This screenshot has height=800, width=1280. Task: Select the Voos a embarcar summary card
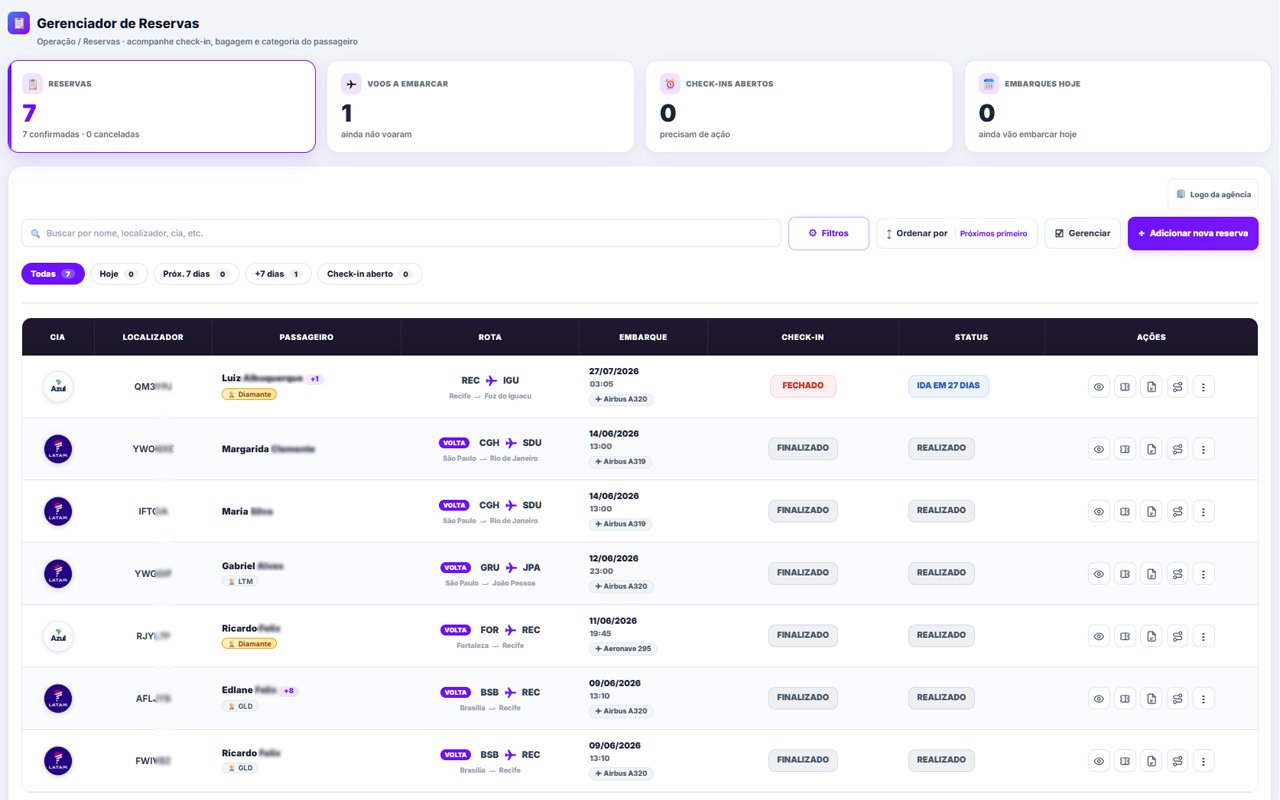(x=480, y=106)
